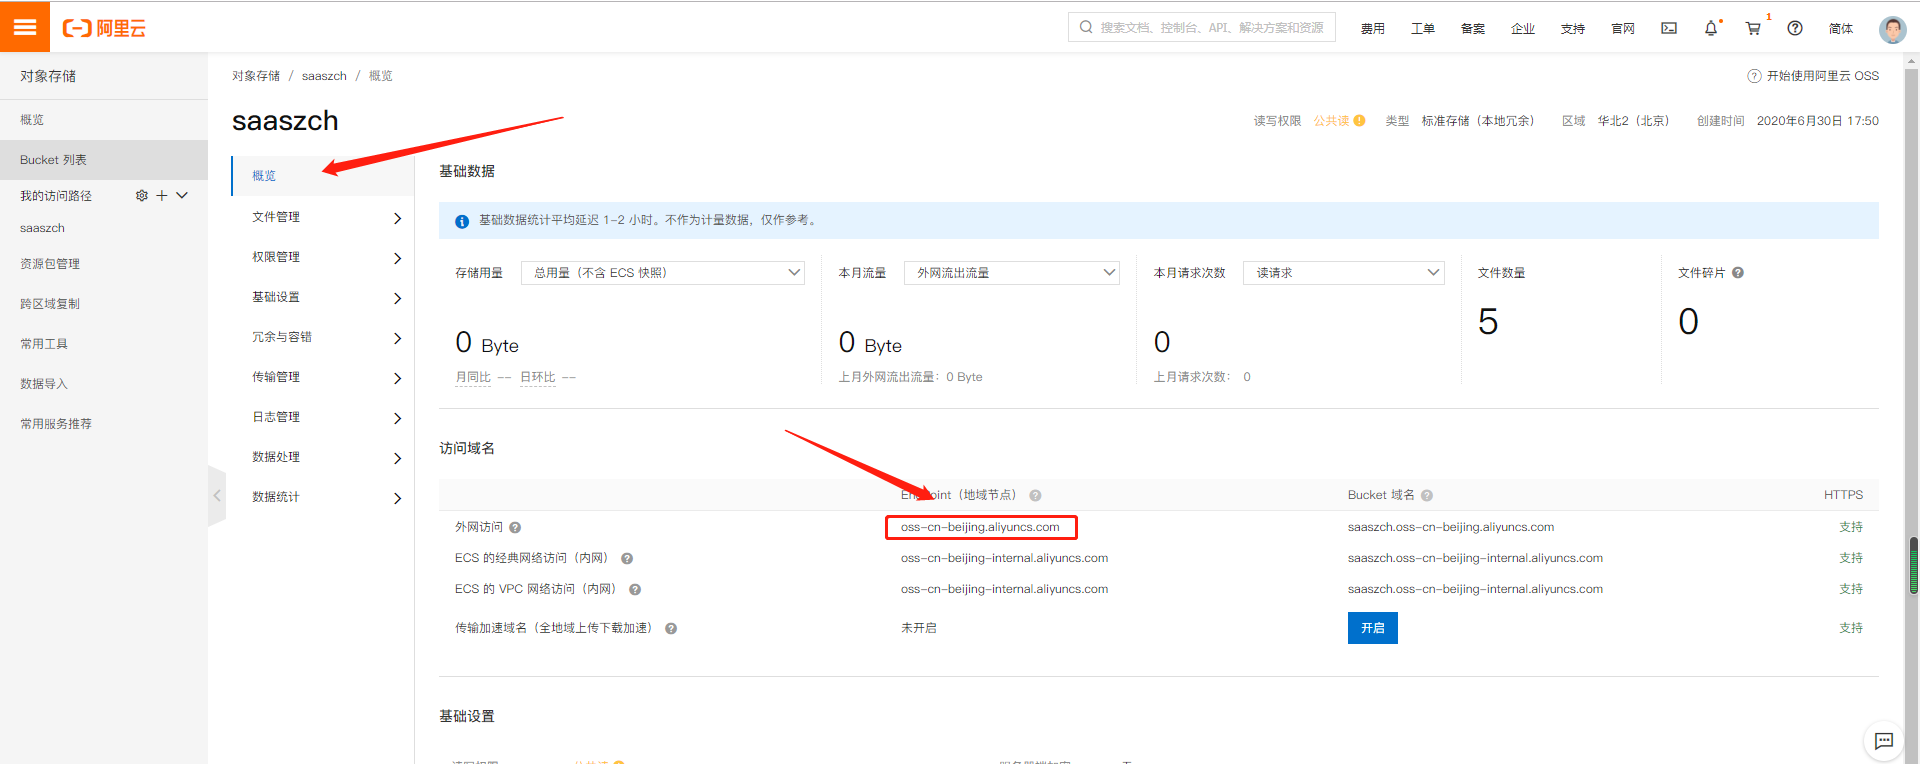Image resolution: width=1920 pixels, height=764 pixels.
Task: Expand the 数据处理 menu
Action: (323, 457)
